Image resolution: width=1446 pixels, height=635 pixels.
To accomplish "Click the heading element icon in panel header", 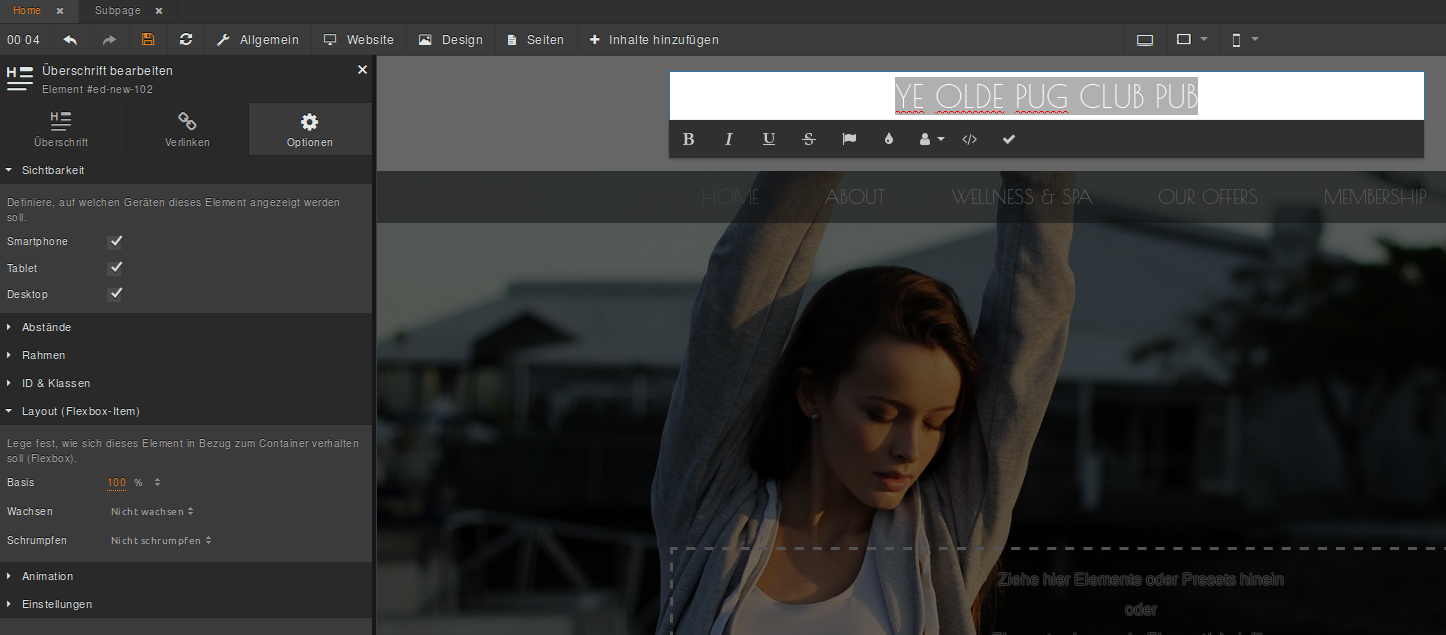I will [20, 78].
